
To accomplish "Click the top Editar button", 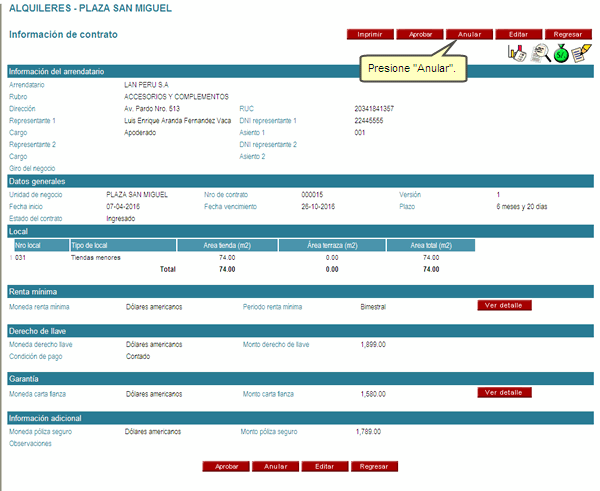I will click(518, 34).
